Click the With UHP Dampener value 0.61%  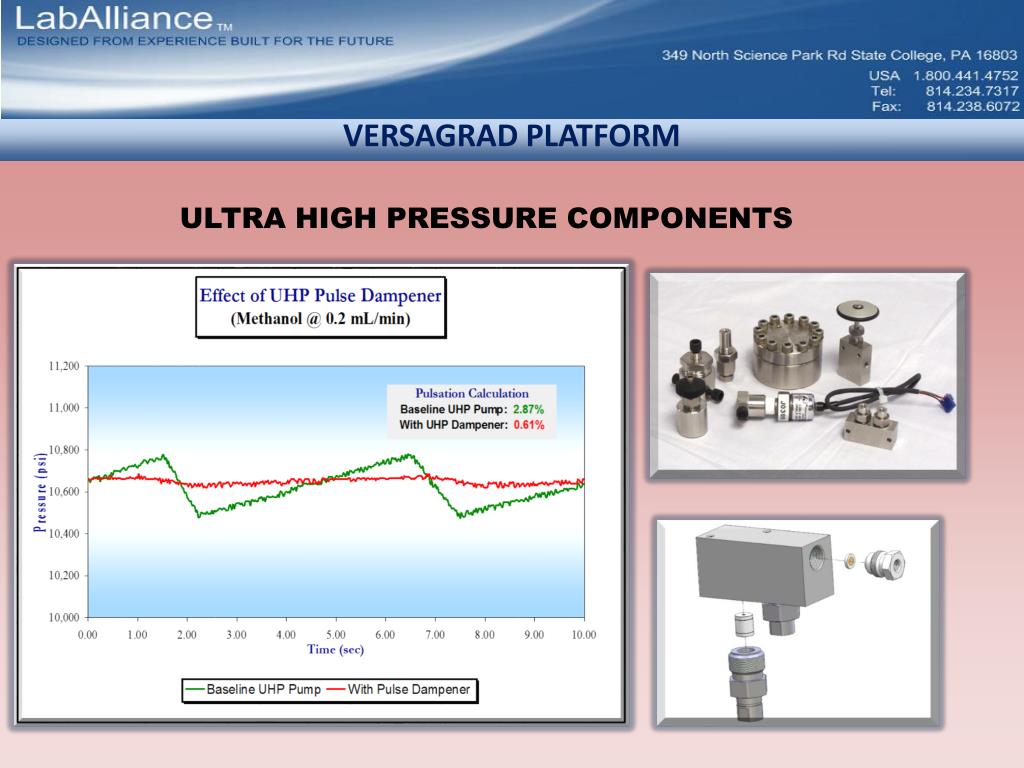529,425
